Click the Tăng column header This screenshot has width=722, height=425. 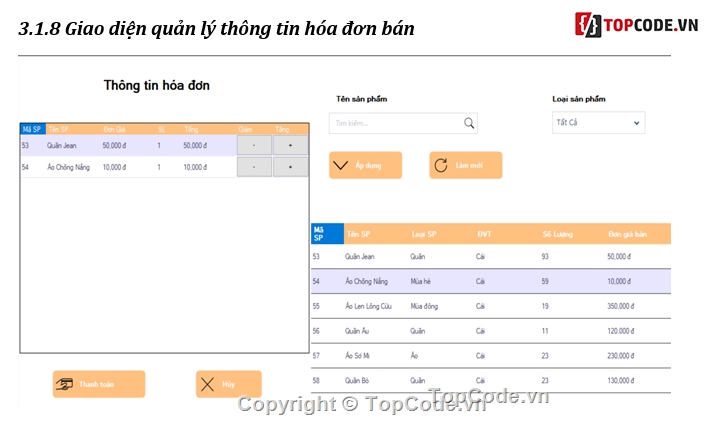282,129
